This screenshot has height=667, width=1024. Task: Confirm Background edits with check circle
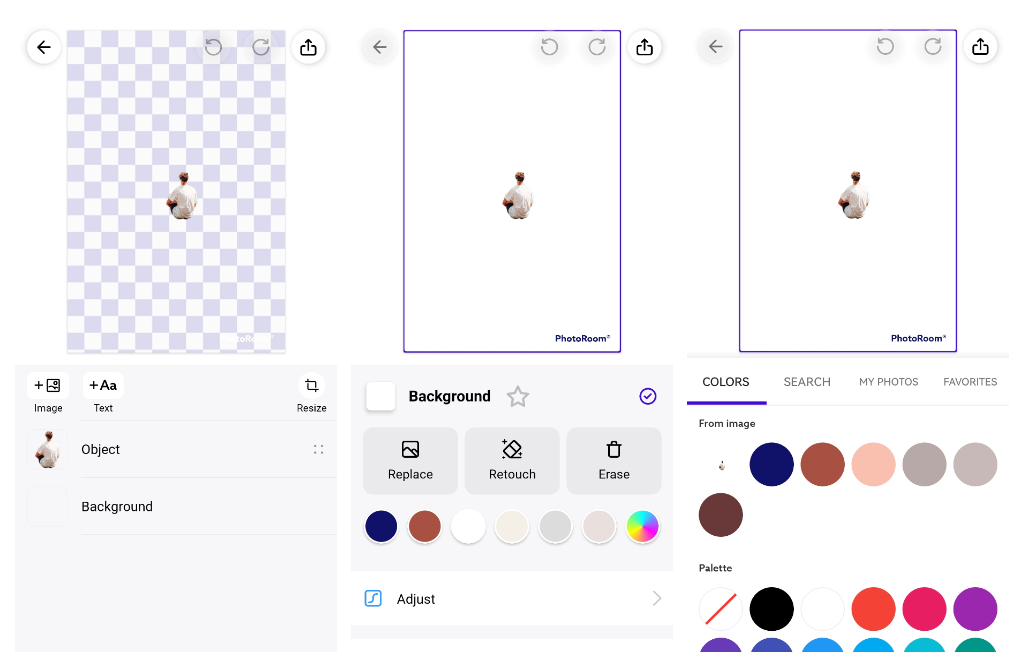[x=648, y=397]
